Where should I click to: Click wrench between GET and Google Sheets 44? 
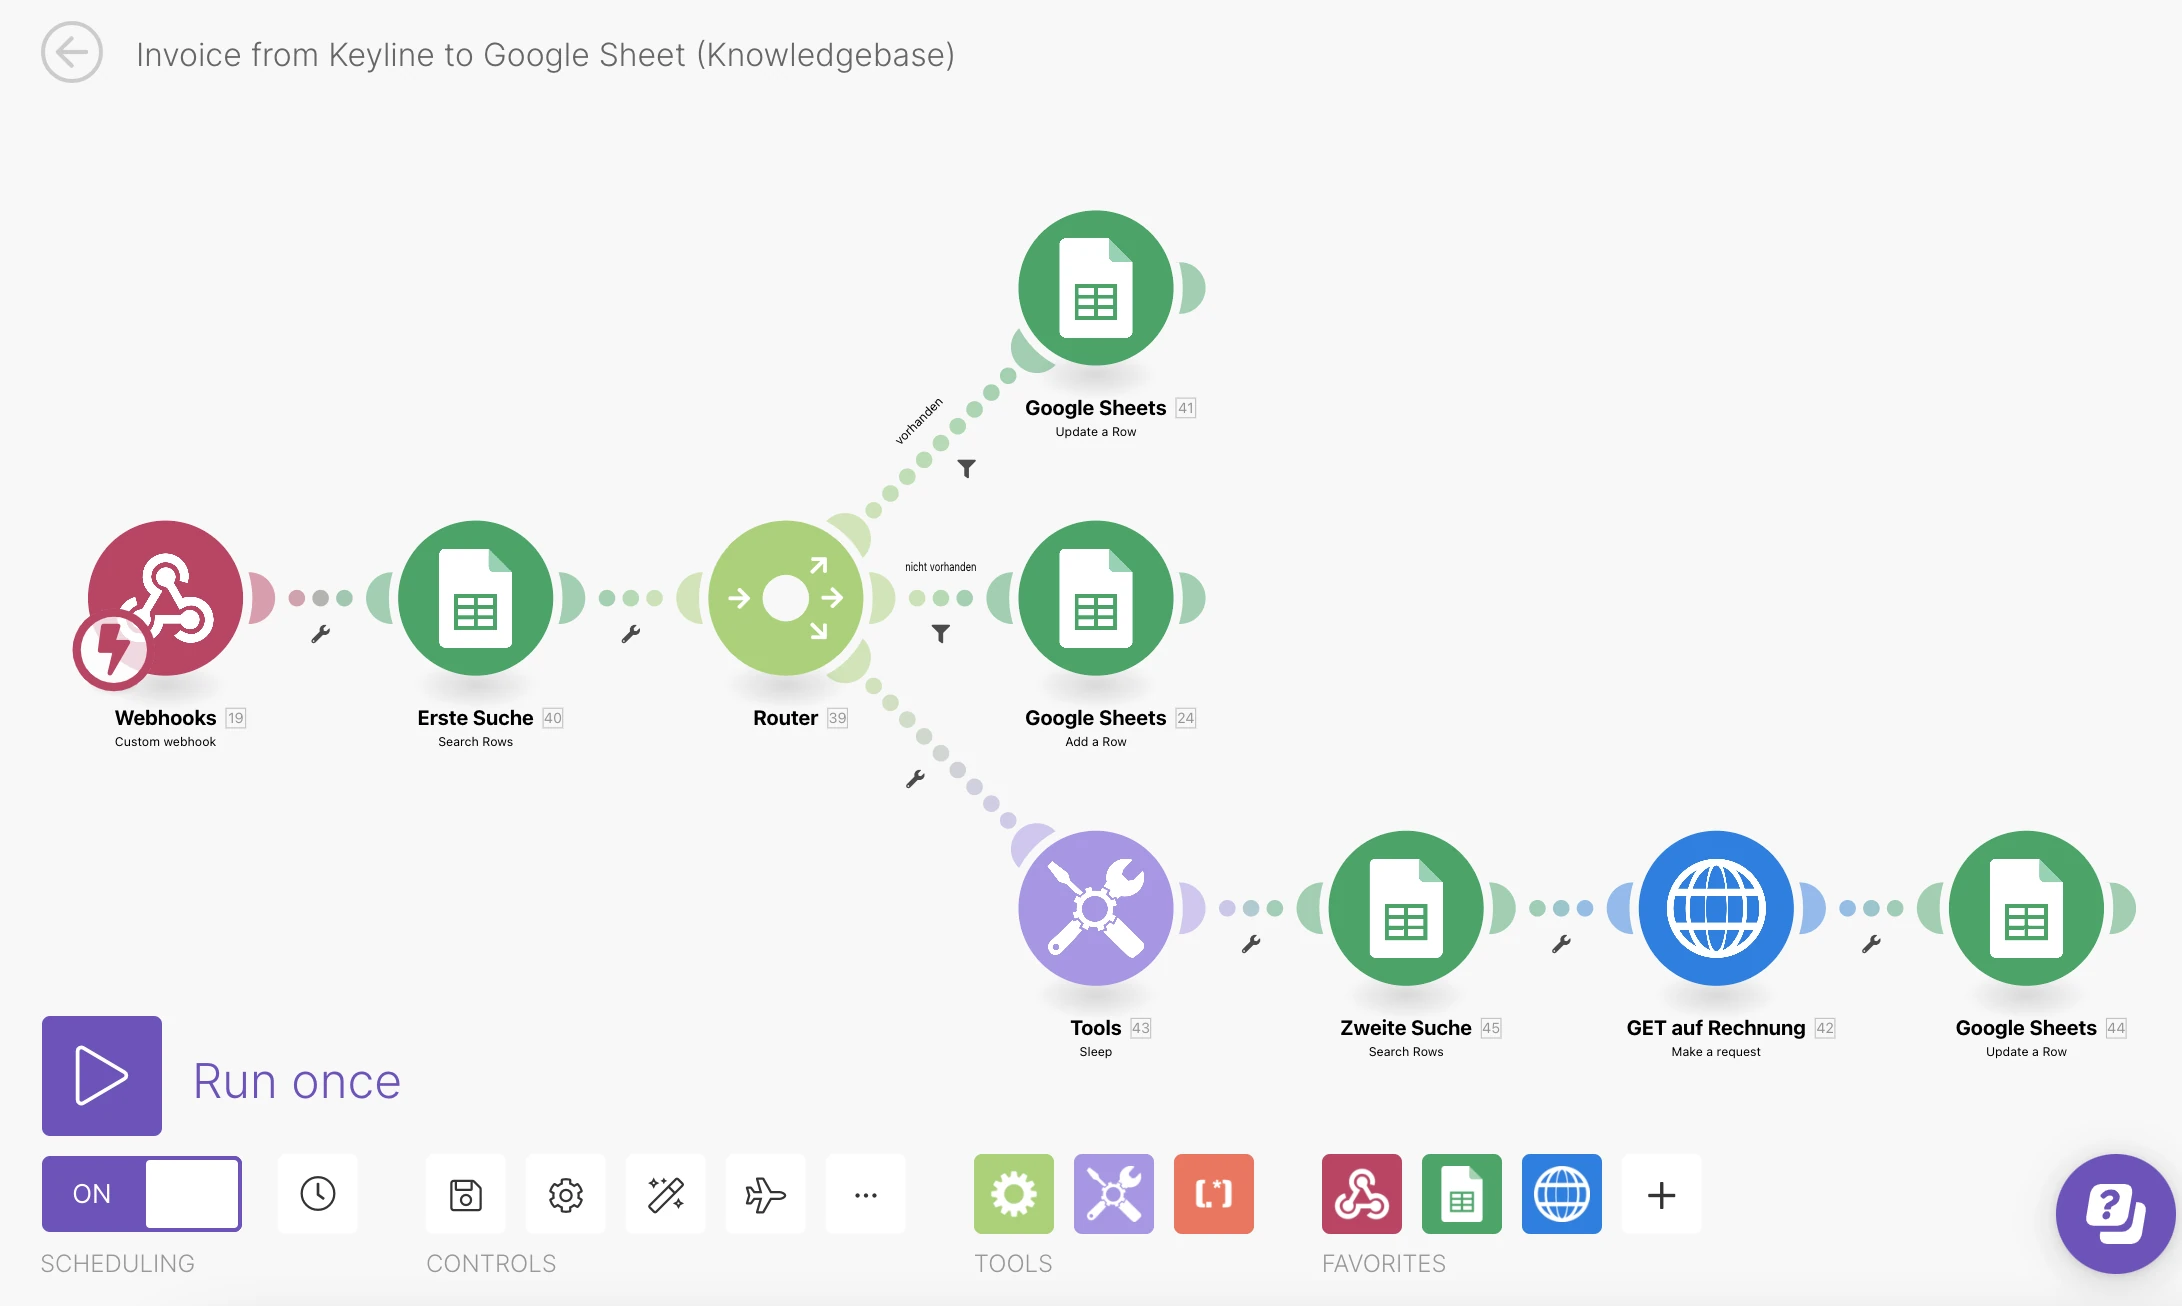tap(1871, 944)
